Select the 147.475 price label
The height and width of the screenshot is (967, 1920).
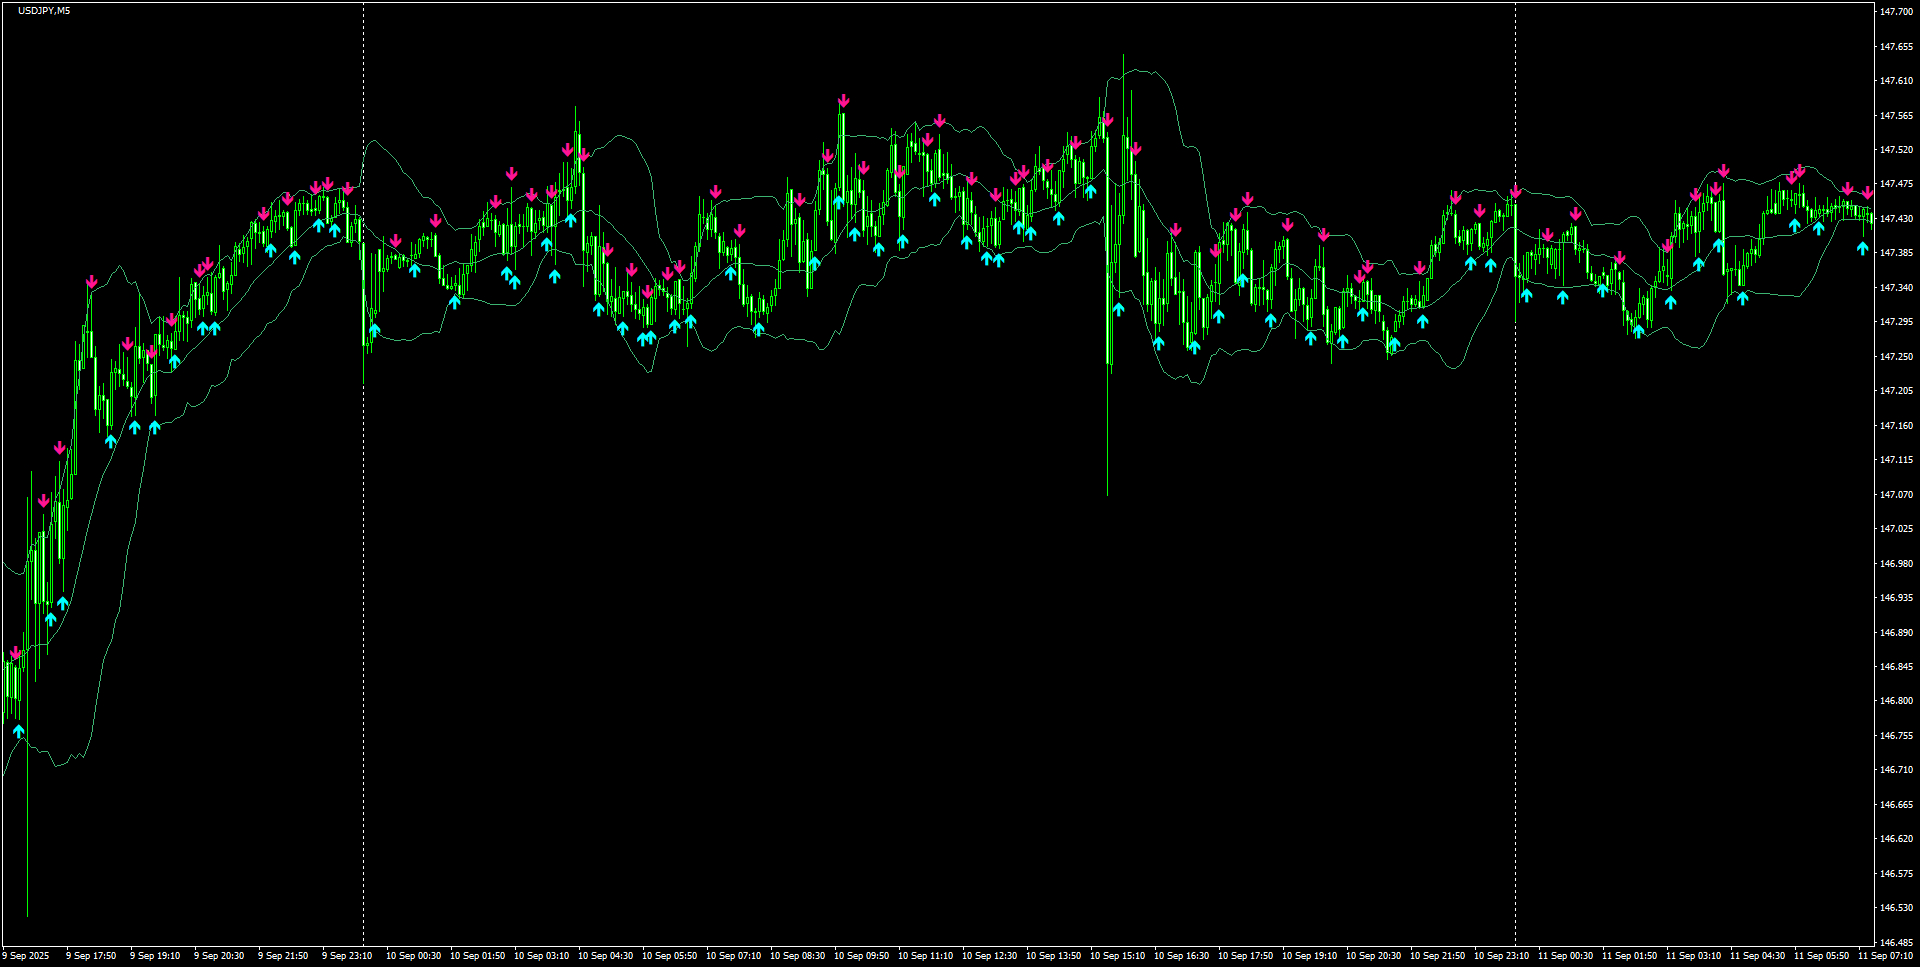tap(1896, 184)
